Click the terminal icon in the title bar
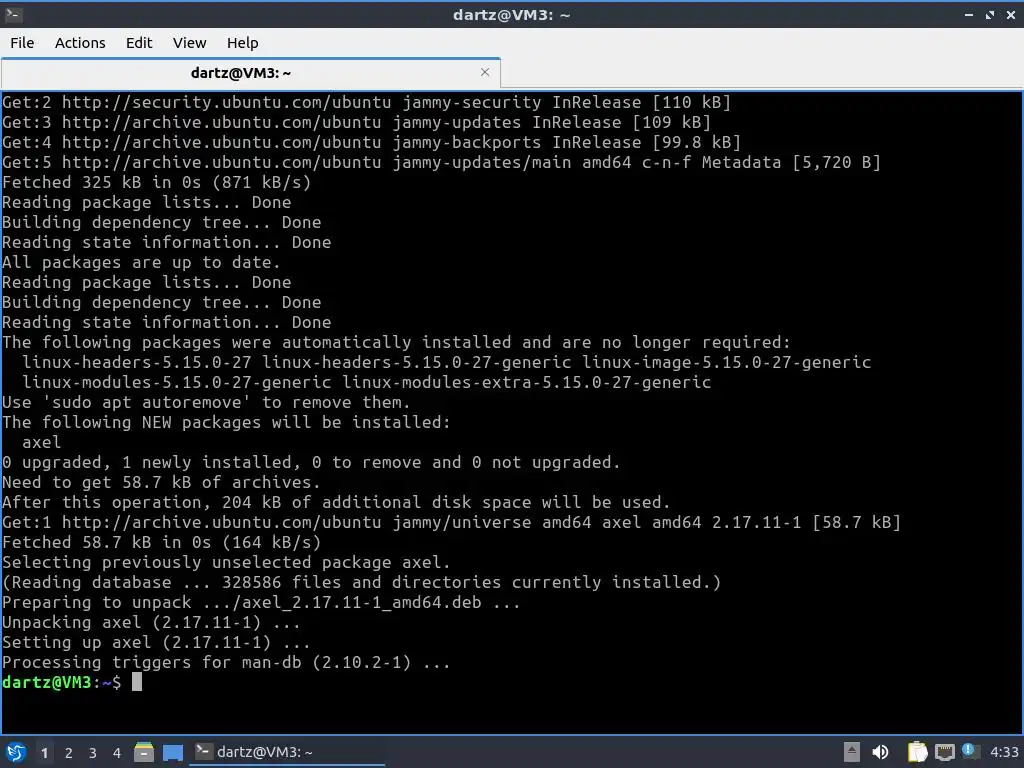 (13, 14)
